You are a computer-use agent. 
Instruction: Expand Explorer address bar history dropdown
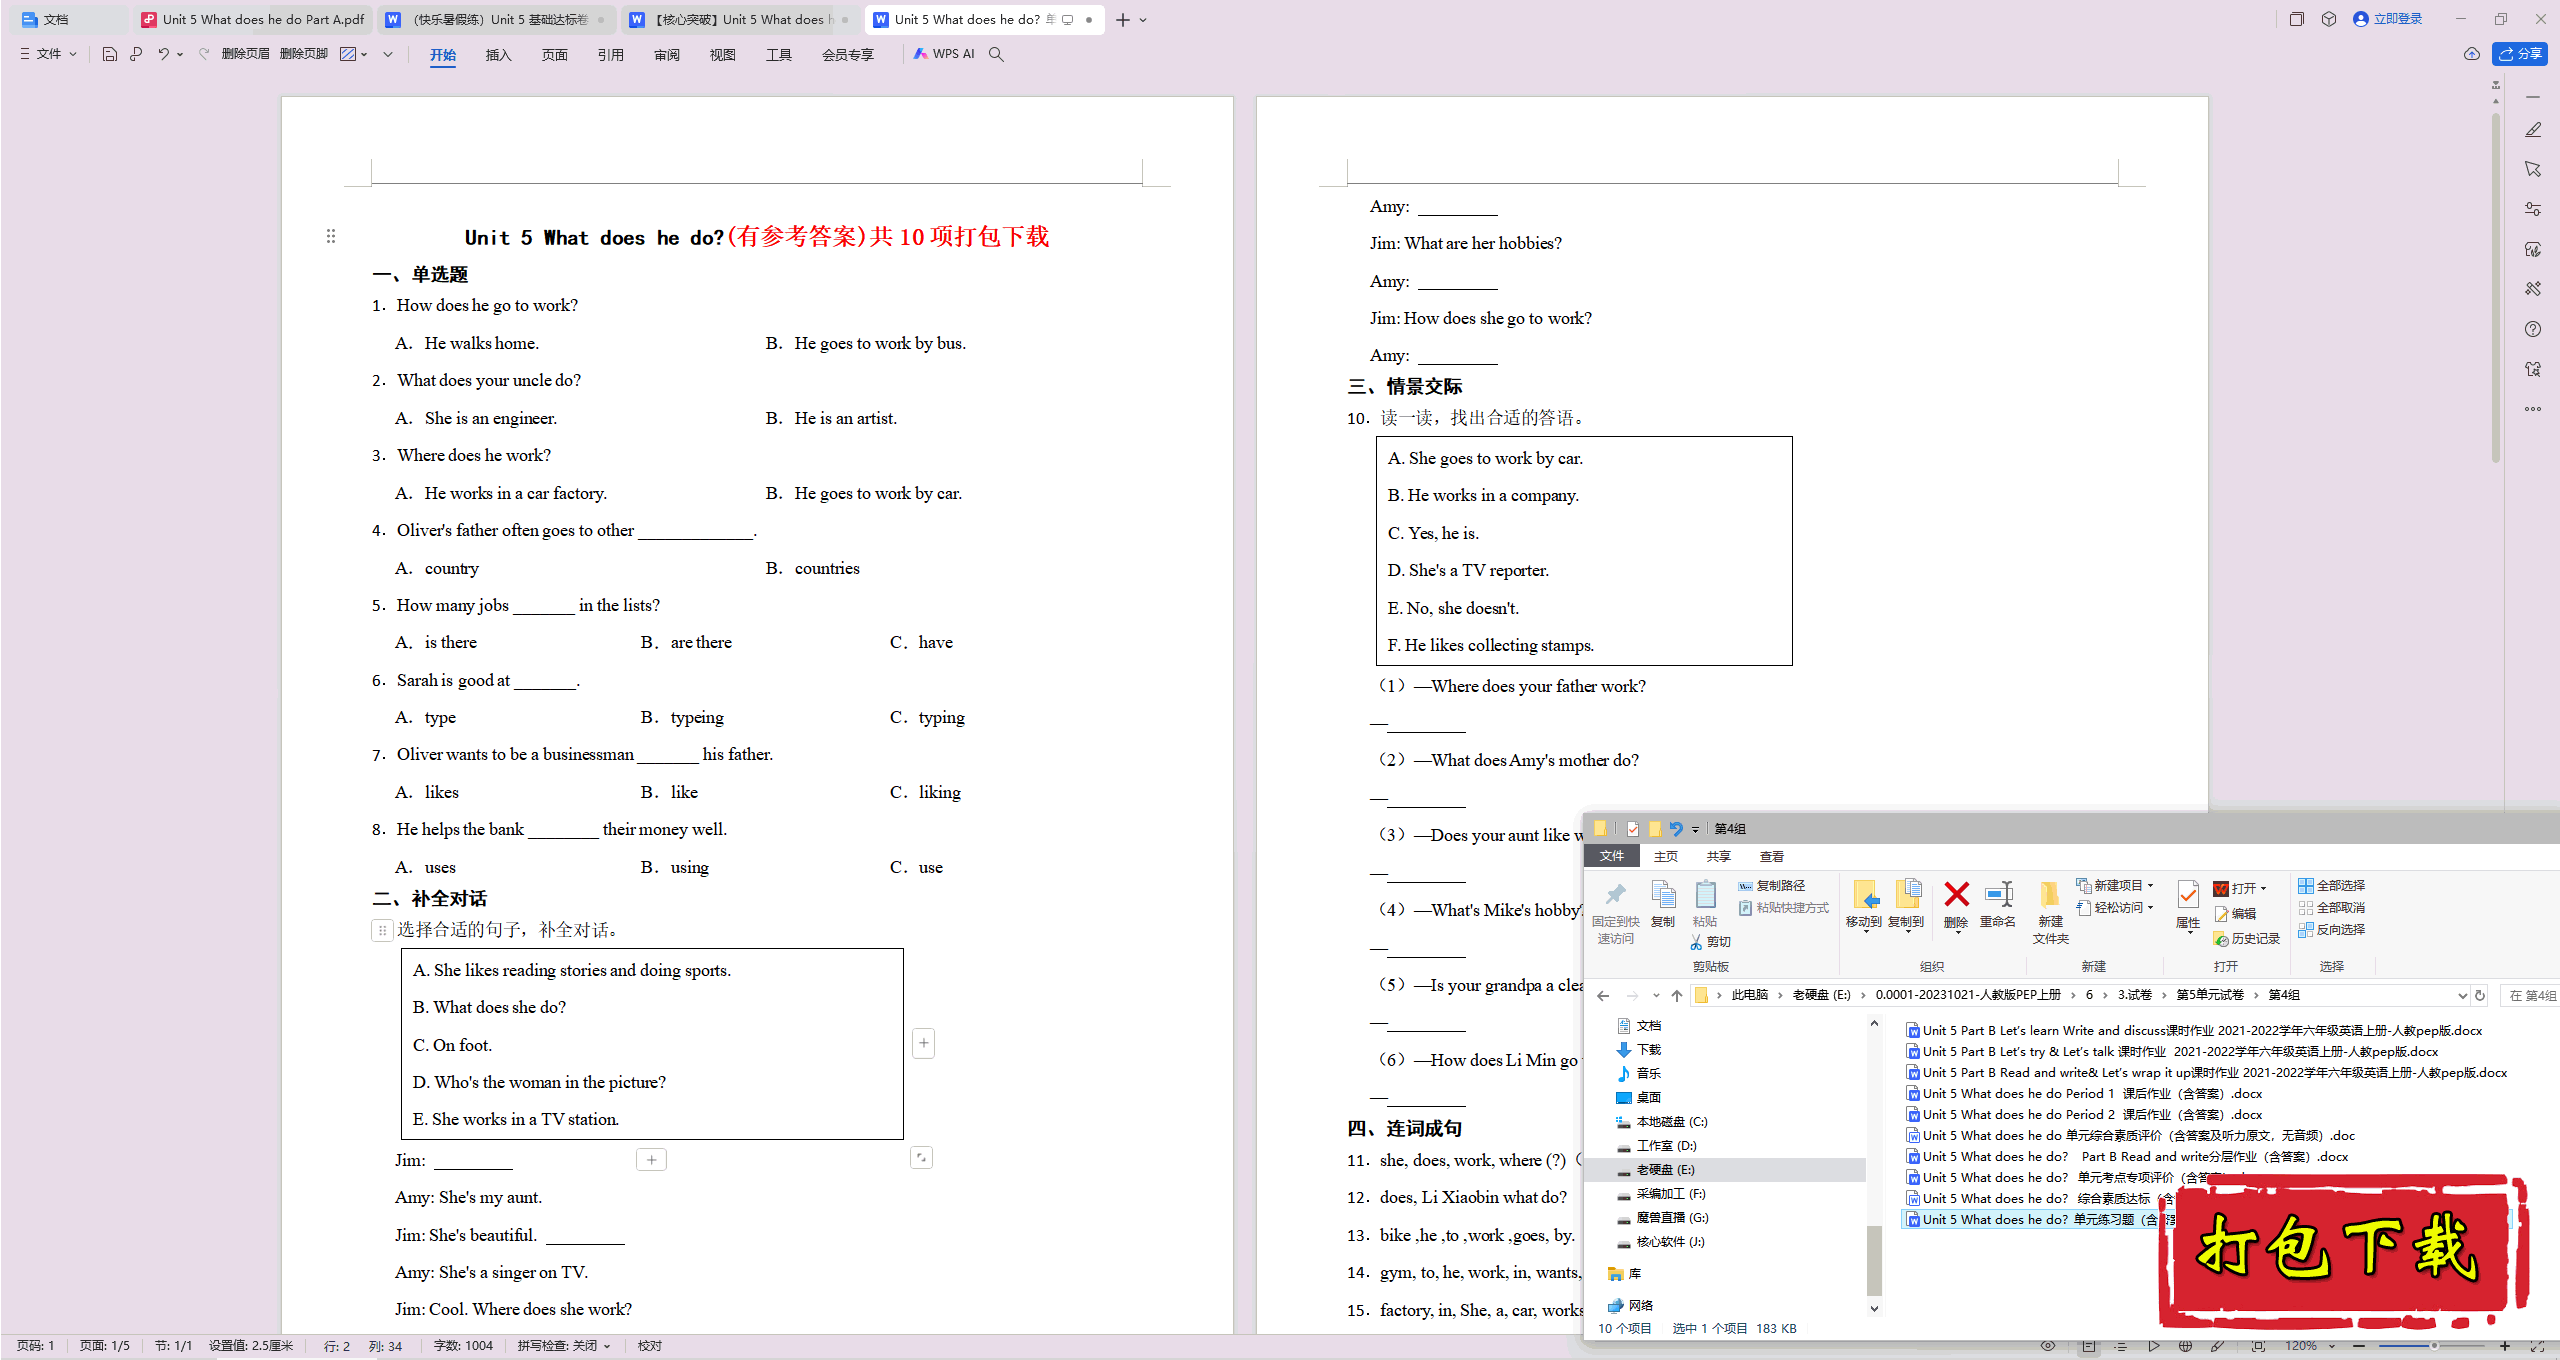click(x=2462, y=995)
